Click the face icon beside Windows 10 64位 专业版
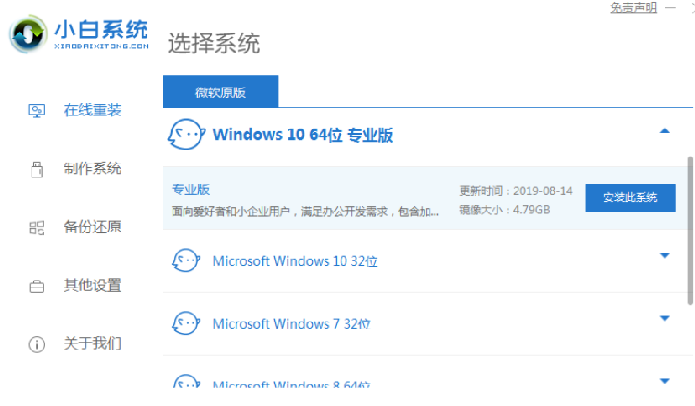The height and width of the screenshot is (406, 695). (x=186, y=134)
